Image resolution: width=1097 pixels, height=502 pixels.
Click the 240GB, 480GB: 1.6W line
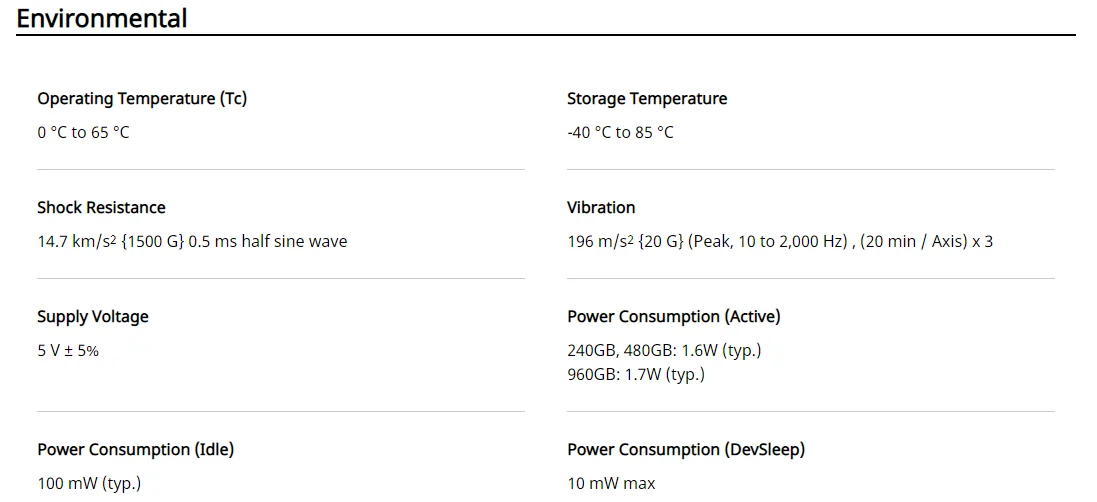[664, 350]
